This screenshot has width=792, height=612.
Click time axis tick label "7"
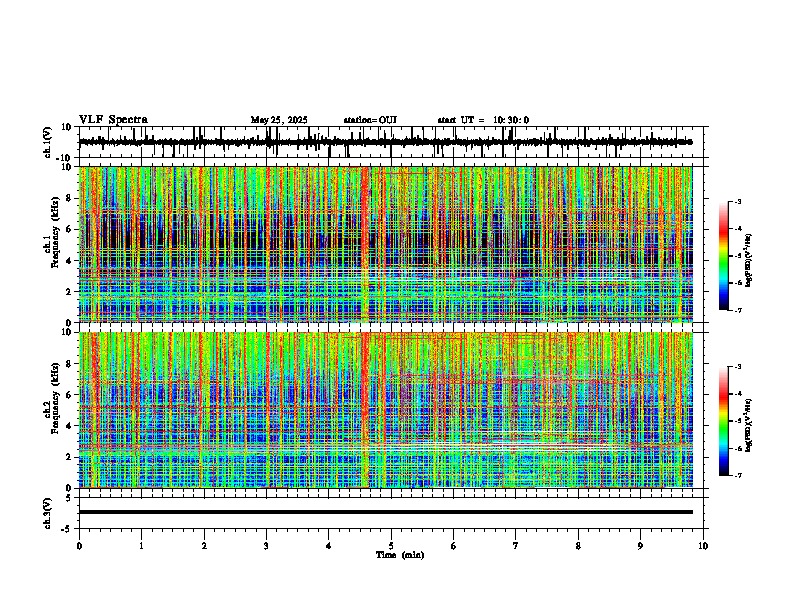click(516, 546)
